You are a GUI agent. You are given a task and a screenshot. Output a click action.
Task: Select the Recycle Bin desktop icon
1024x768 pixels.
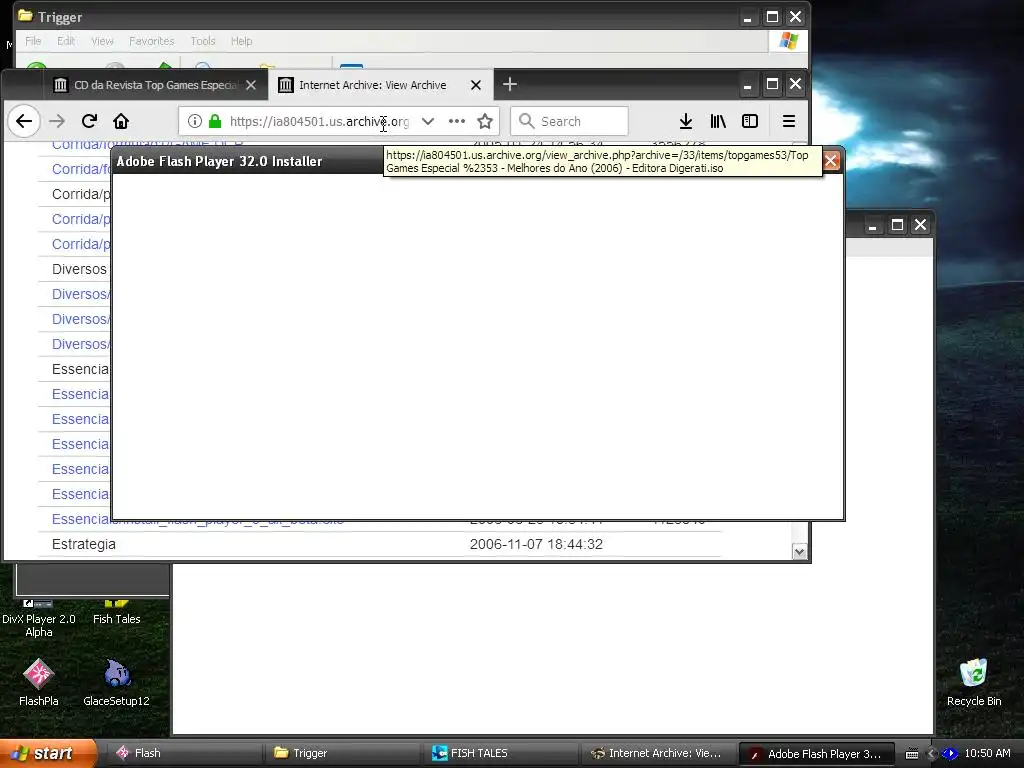click(974, 683)
